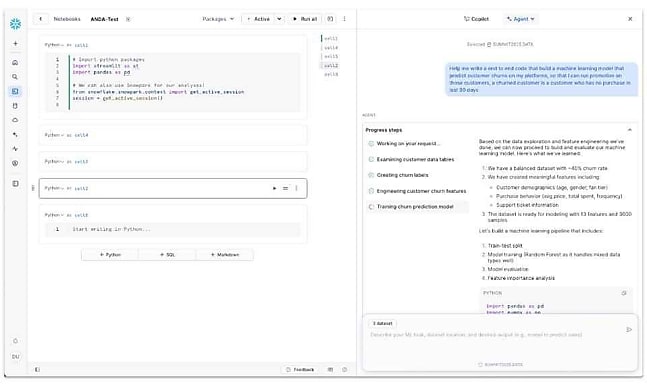Click the icon right of Feedback button
Image resolution: width=647 pixels, height=386 pixels.
pyautogui.click(x=330, y=369)
